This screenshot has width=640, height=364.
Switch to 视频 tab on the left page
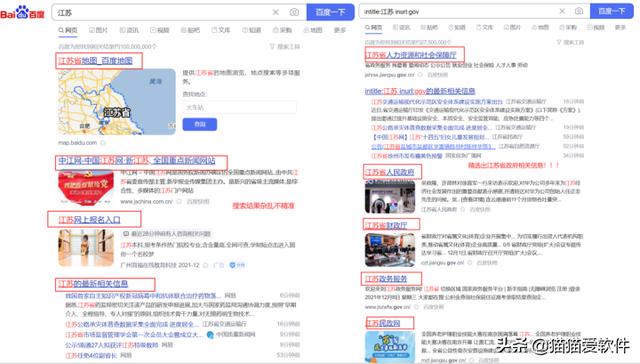tap(160, 30)
